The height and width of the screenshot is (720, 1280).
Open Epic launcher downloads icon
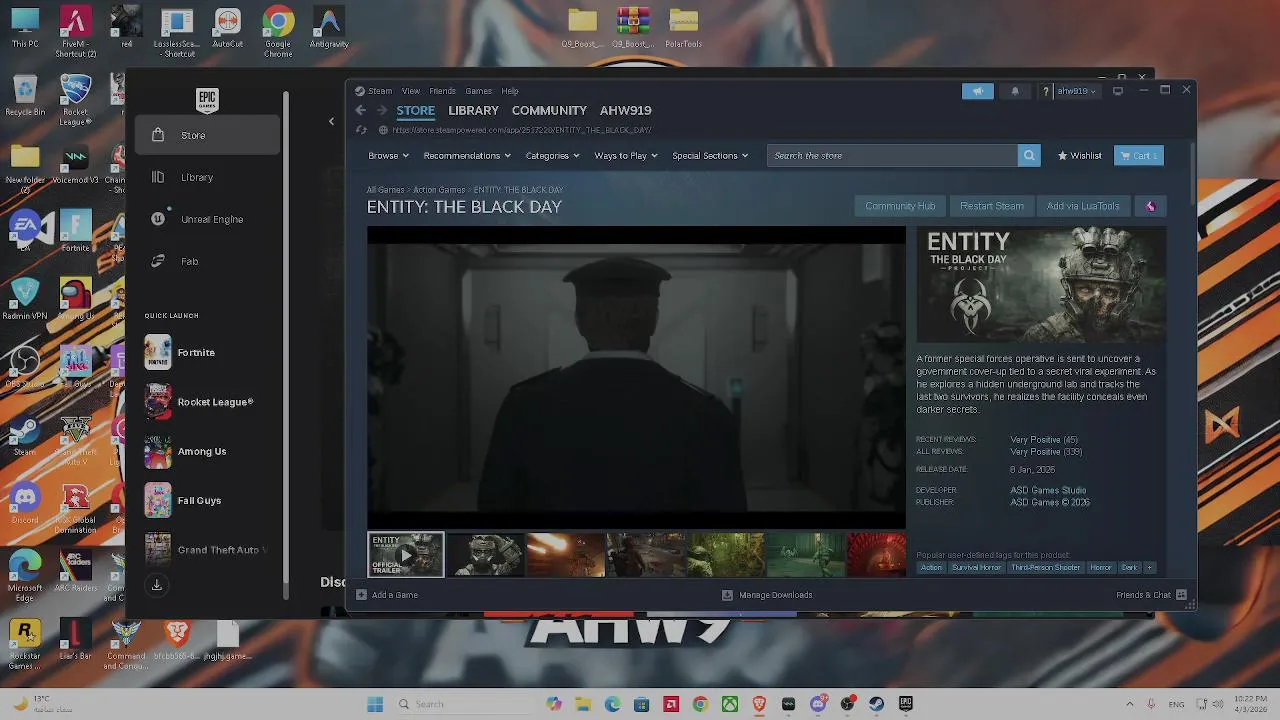(x=157, y=585)
